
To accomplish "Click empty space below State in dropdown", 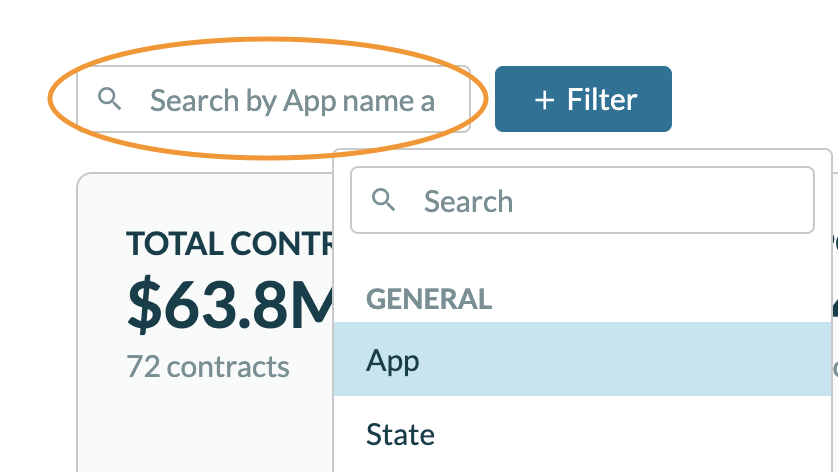I will click(580, 464).
